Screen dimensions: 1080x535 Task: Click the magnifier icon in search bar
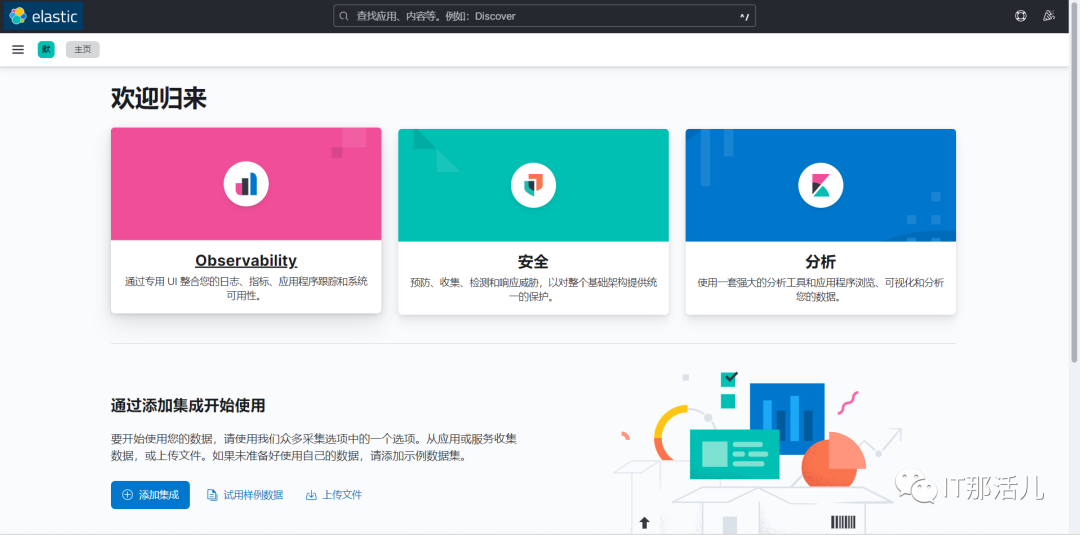click(x=344, y=16)
